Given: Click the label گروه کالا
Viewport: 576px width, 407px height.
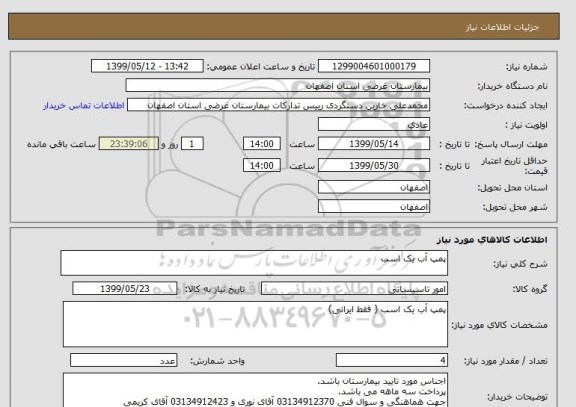Looking at the screenshot, I should pos(530,289).
